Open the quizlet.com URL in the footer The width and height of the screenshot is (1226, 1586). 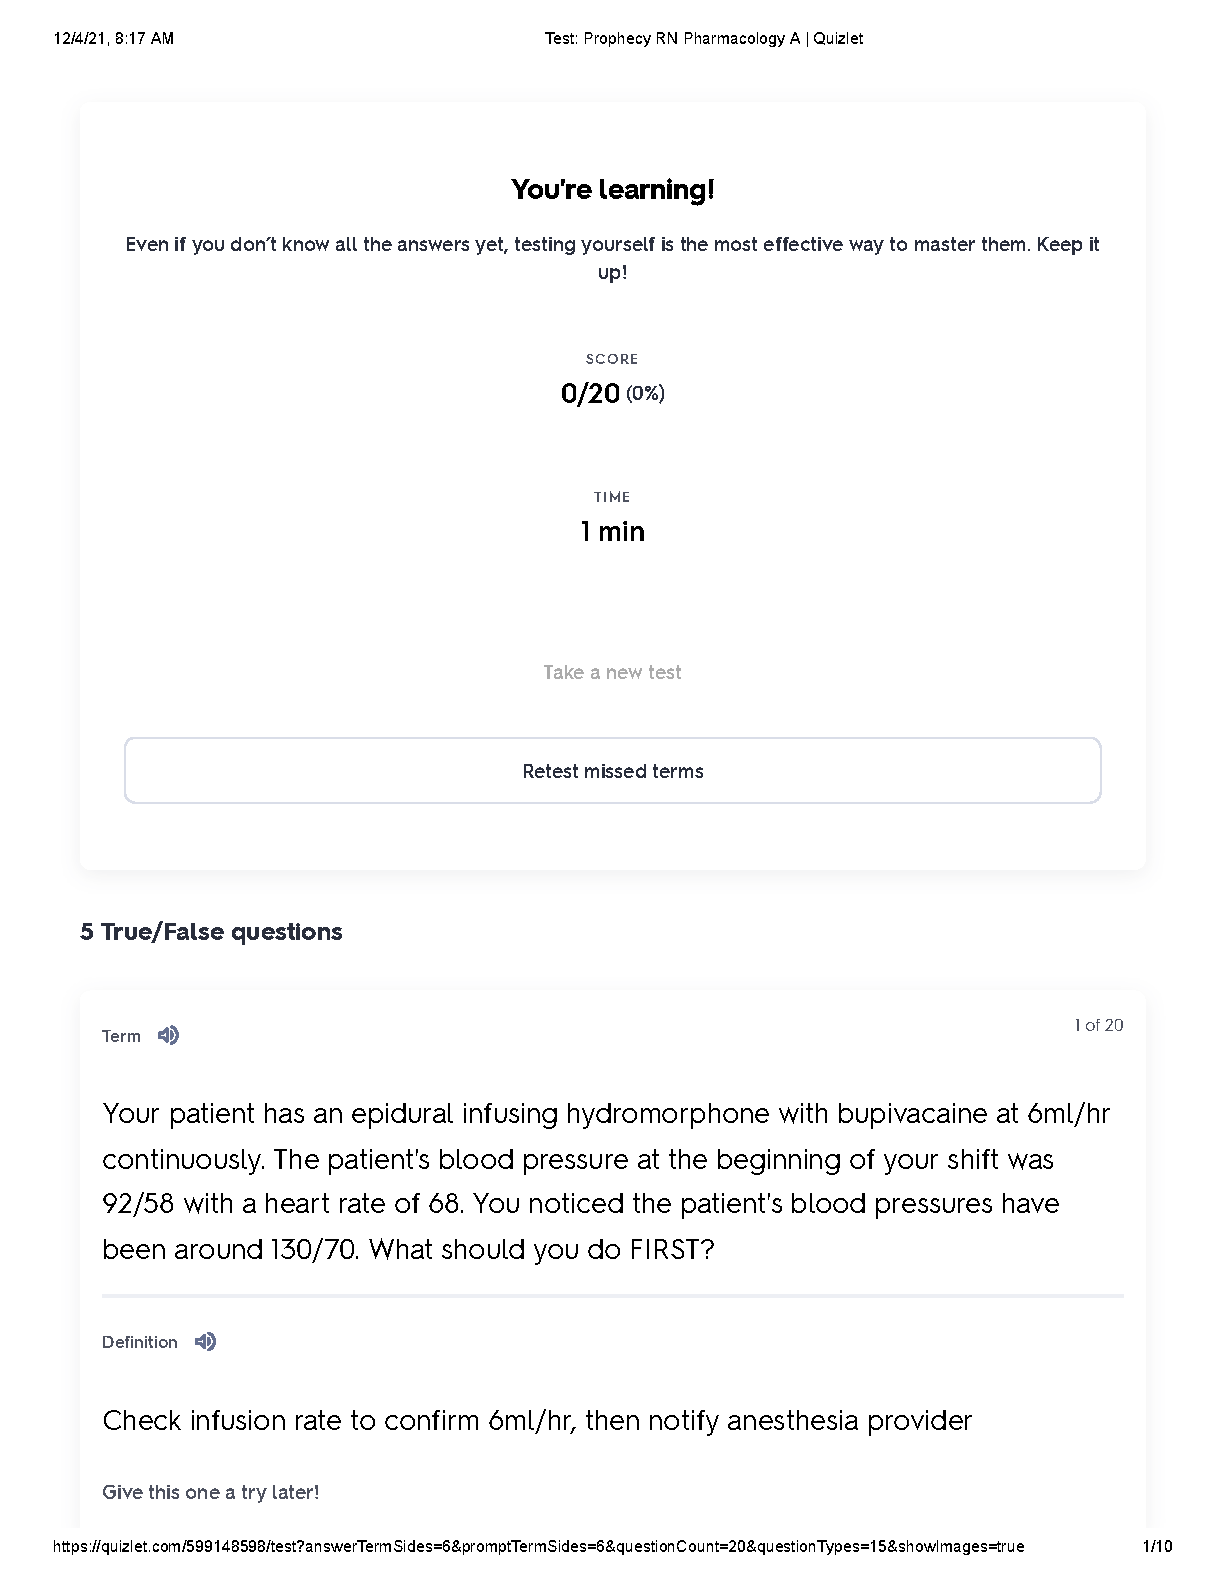click(538, 1546)
